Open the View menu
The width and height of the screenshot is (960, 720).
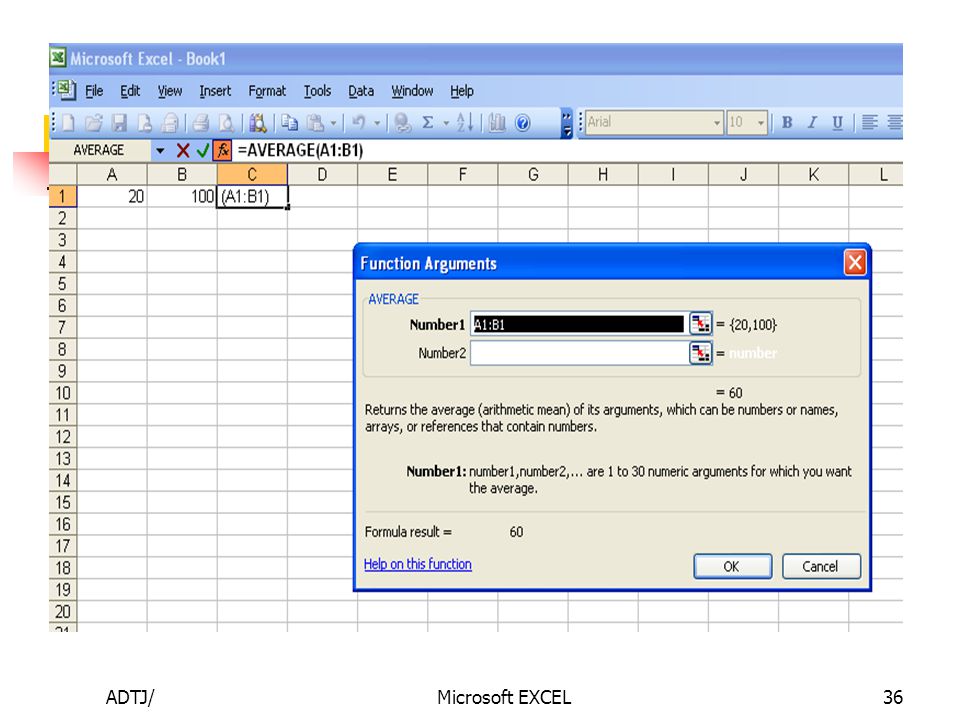point(170,91)
